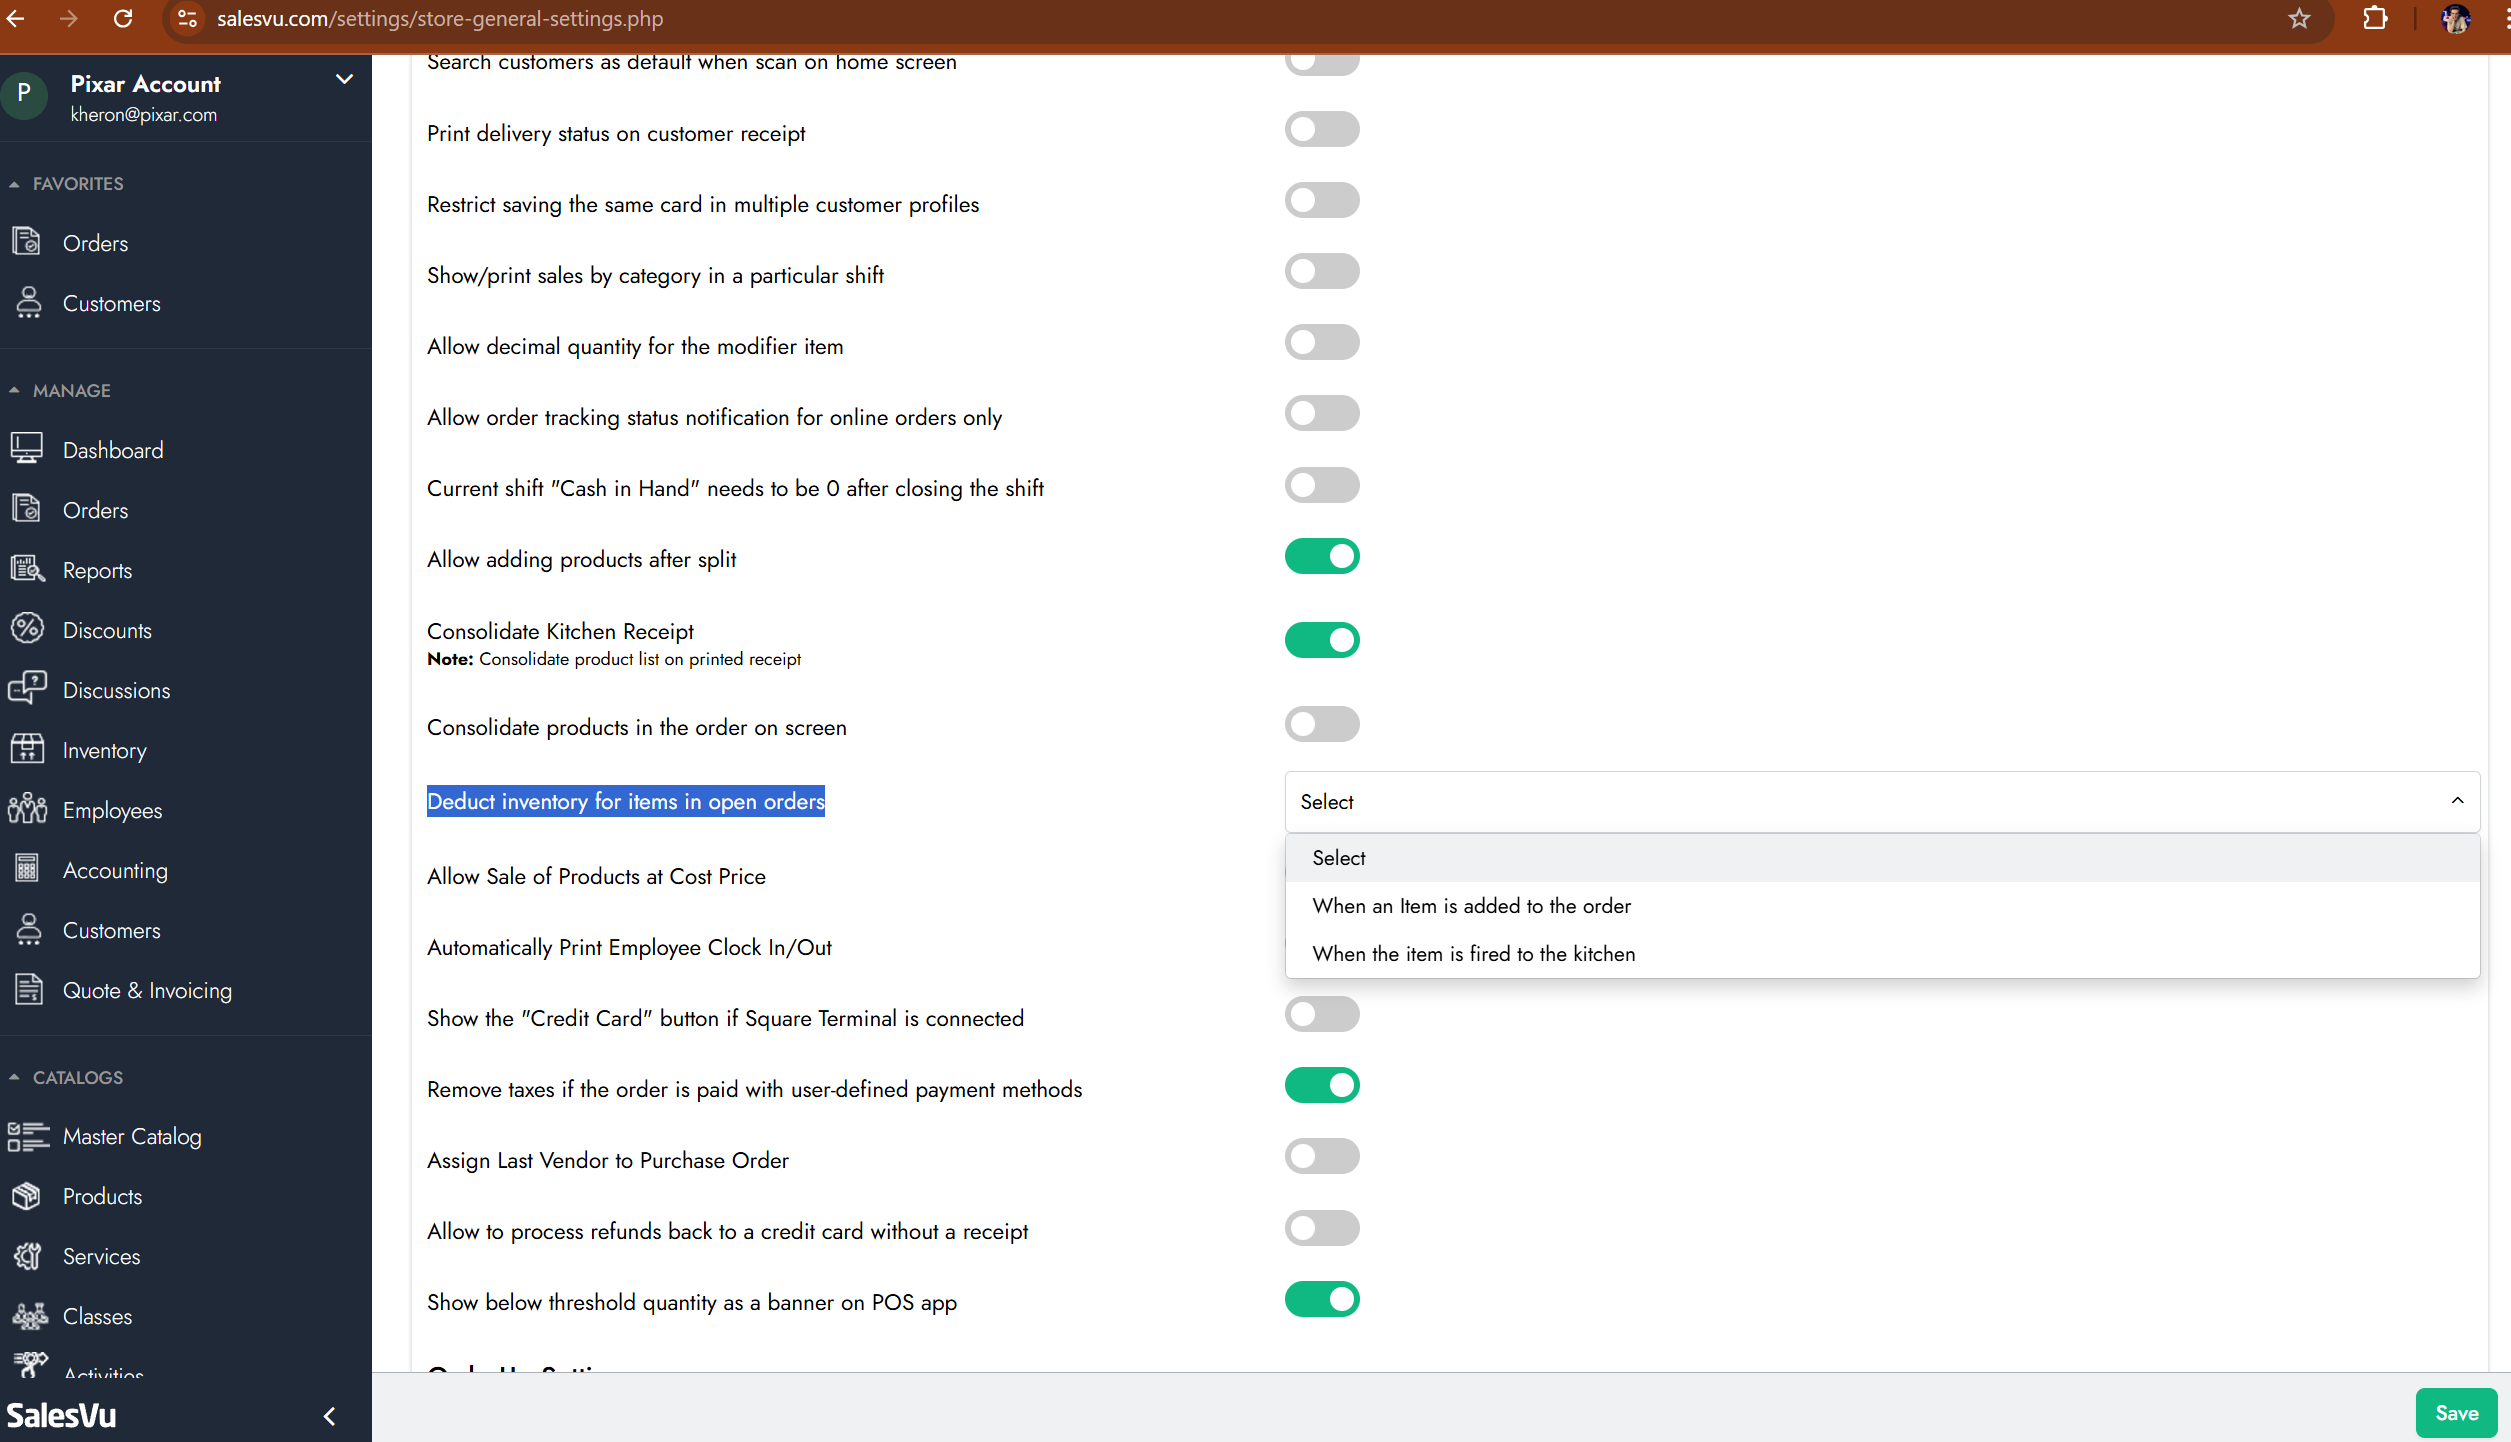Open Inventory from the sidebar
The height and width of the screenshot is (1442, 2511).
(104, 751)
